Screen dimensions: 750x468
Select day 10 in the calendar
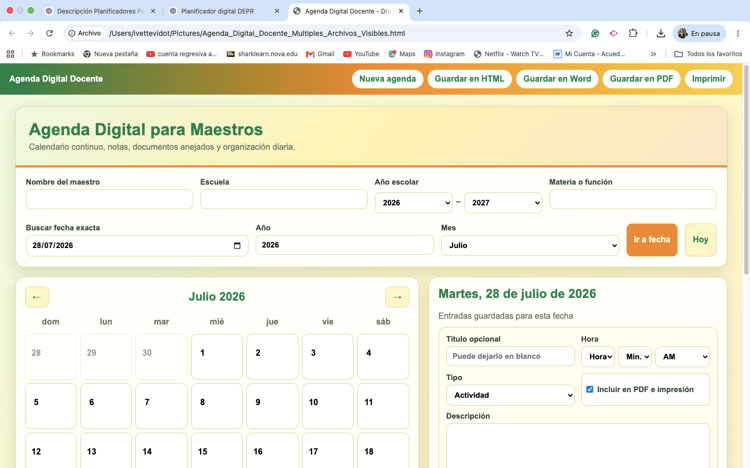point(328,406)
